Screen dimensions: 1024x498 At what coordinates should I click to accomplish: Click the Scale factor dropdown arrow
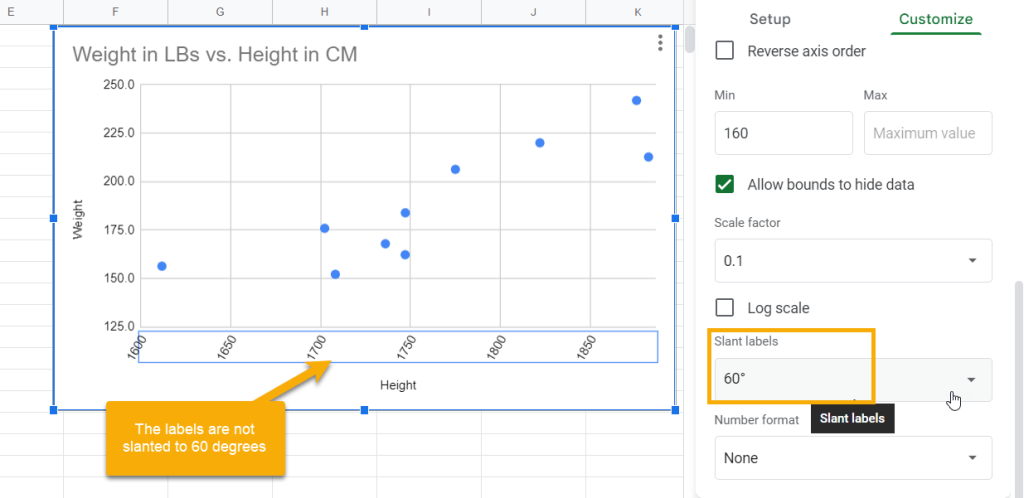pos(972,260)
